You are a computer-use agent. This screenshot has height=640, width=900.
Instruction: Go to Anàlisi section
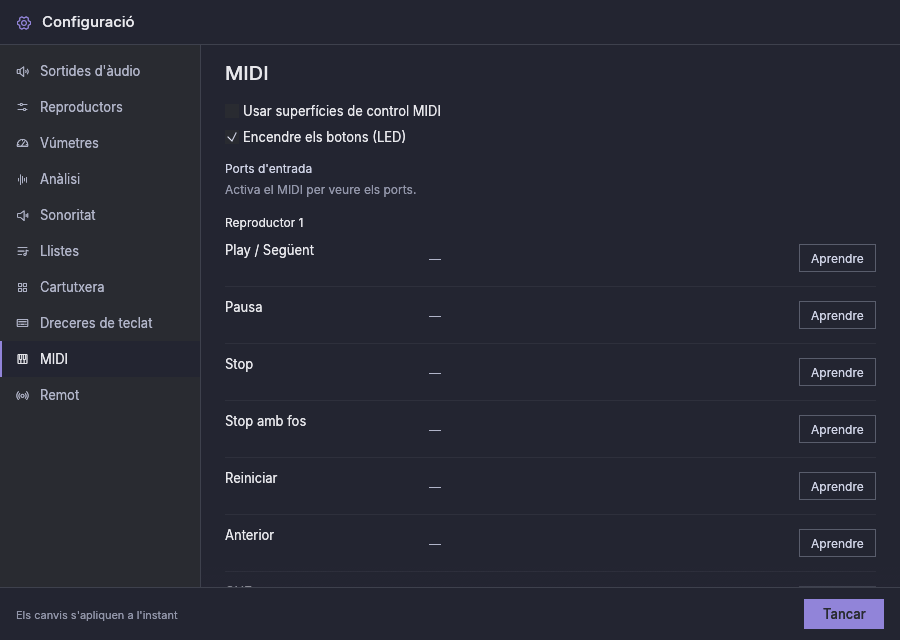(x=100, y=180)
